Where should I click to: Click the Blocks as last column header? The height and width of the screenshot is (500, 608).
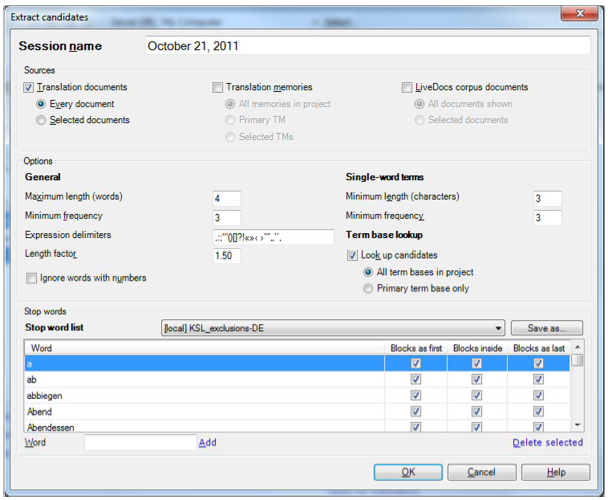(539, 348)
